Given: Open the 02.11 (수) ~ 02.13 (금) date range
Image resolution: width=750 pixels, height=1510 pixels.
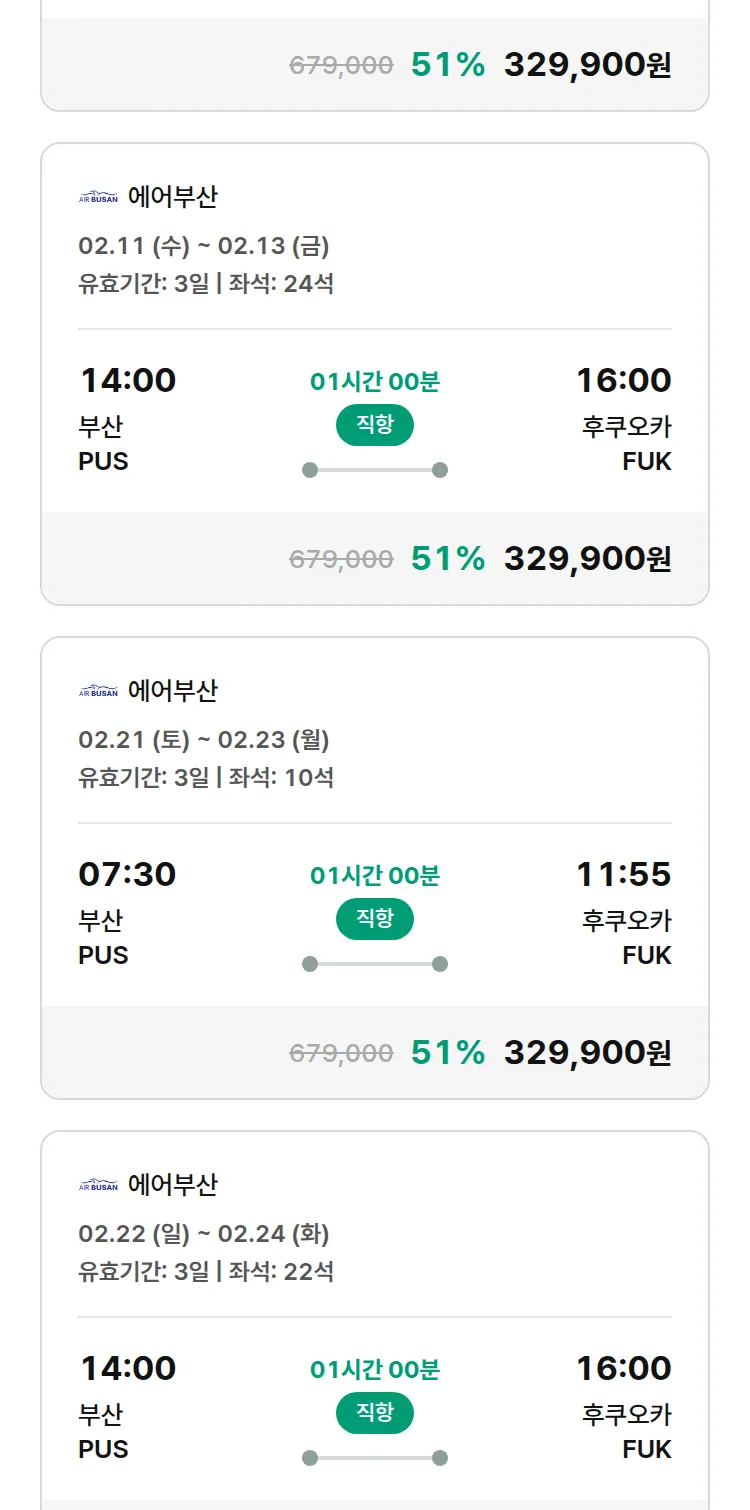Looking at the screenshot, I should pyautogui.click(x=204, y=246).
